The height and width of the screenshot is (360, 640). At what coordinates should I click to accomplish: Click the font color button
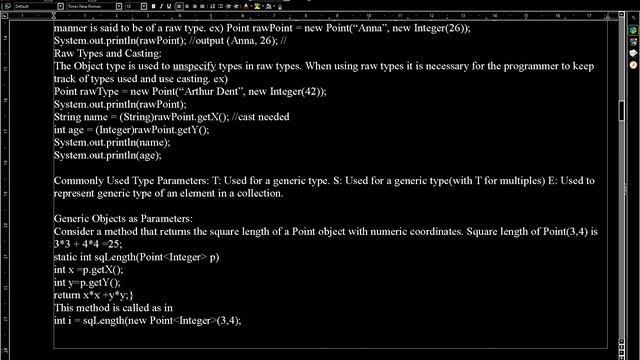tap(246, 6)
